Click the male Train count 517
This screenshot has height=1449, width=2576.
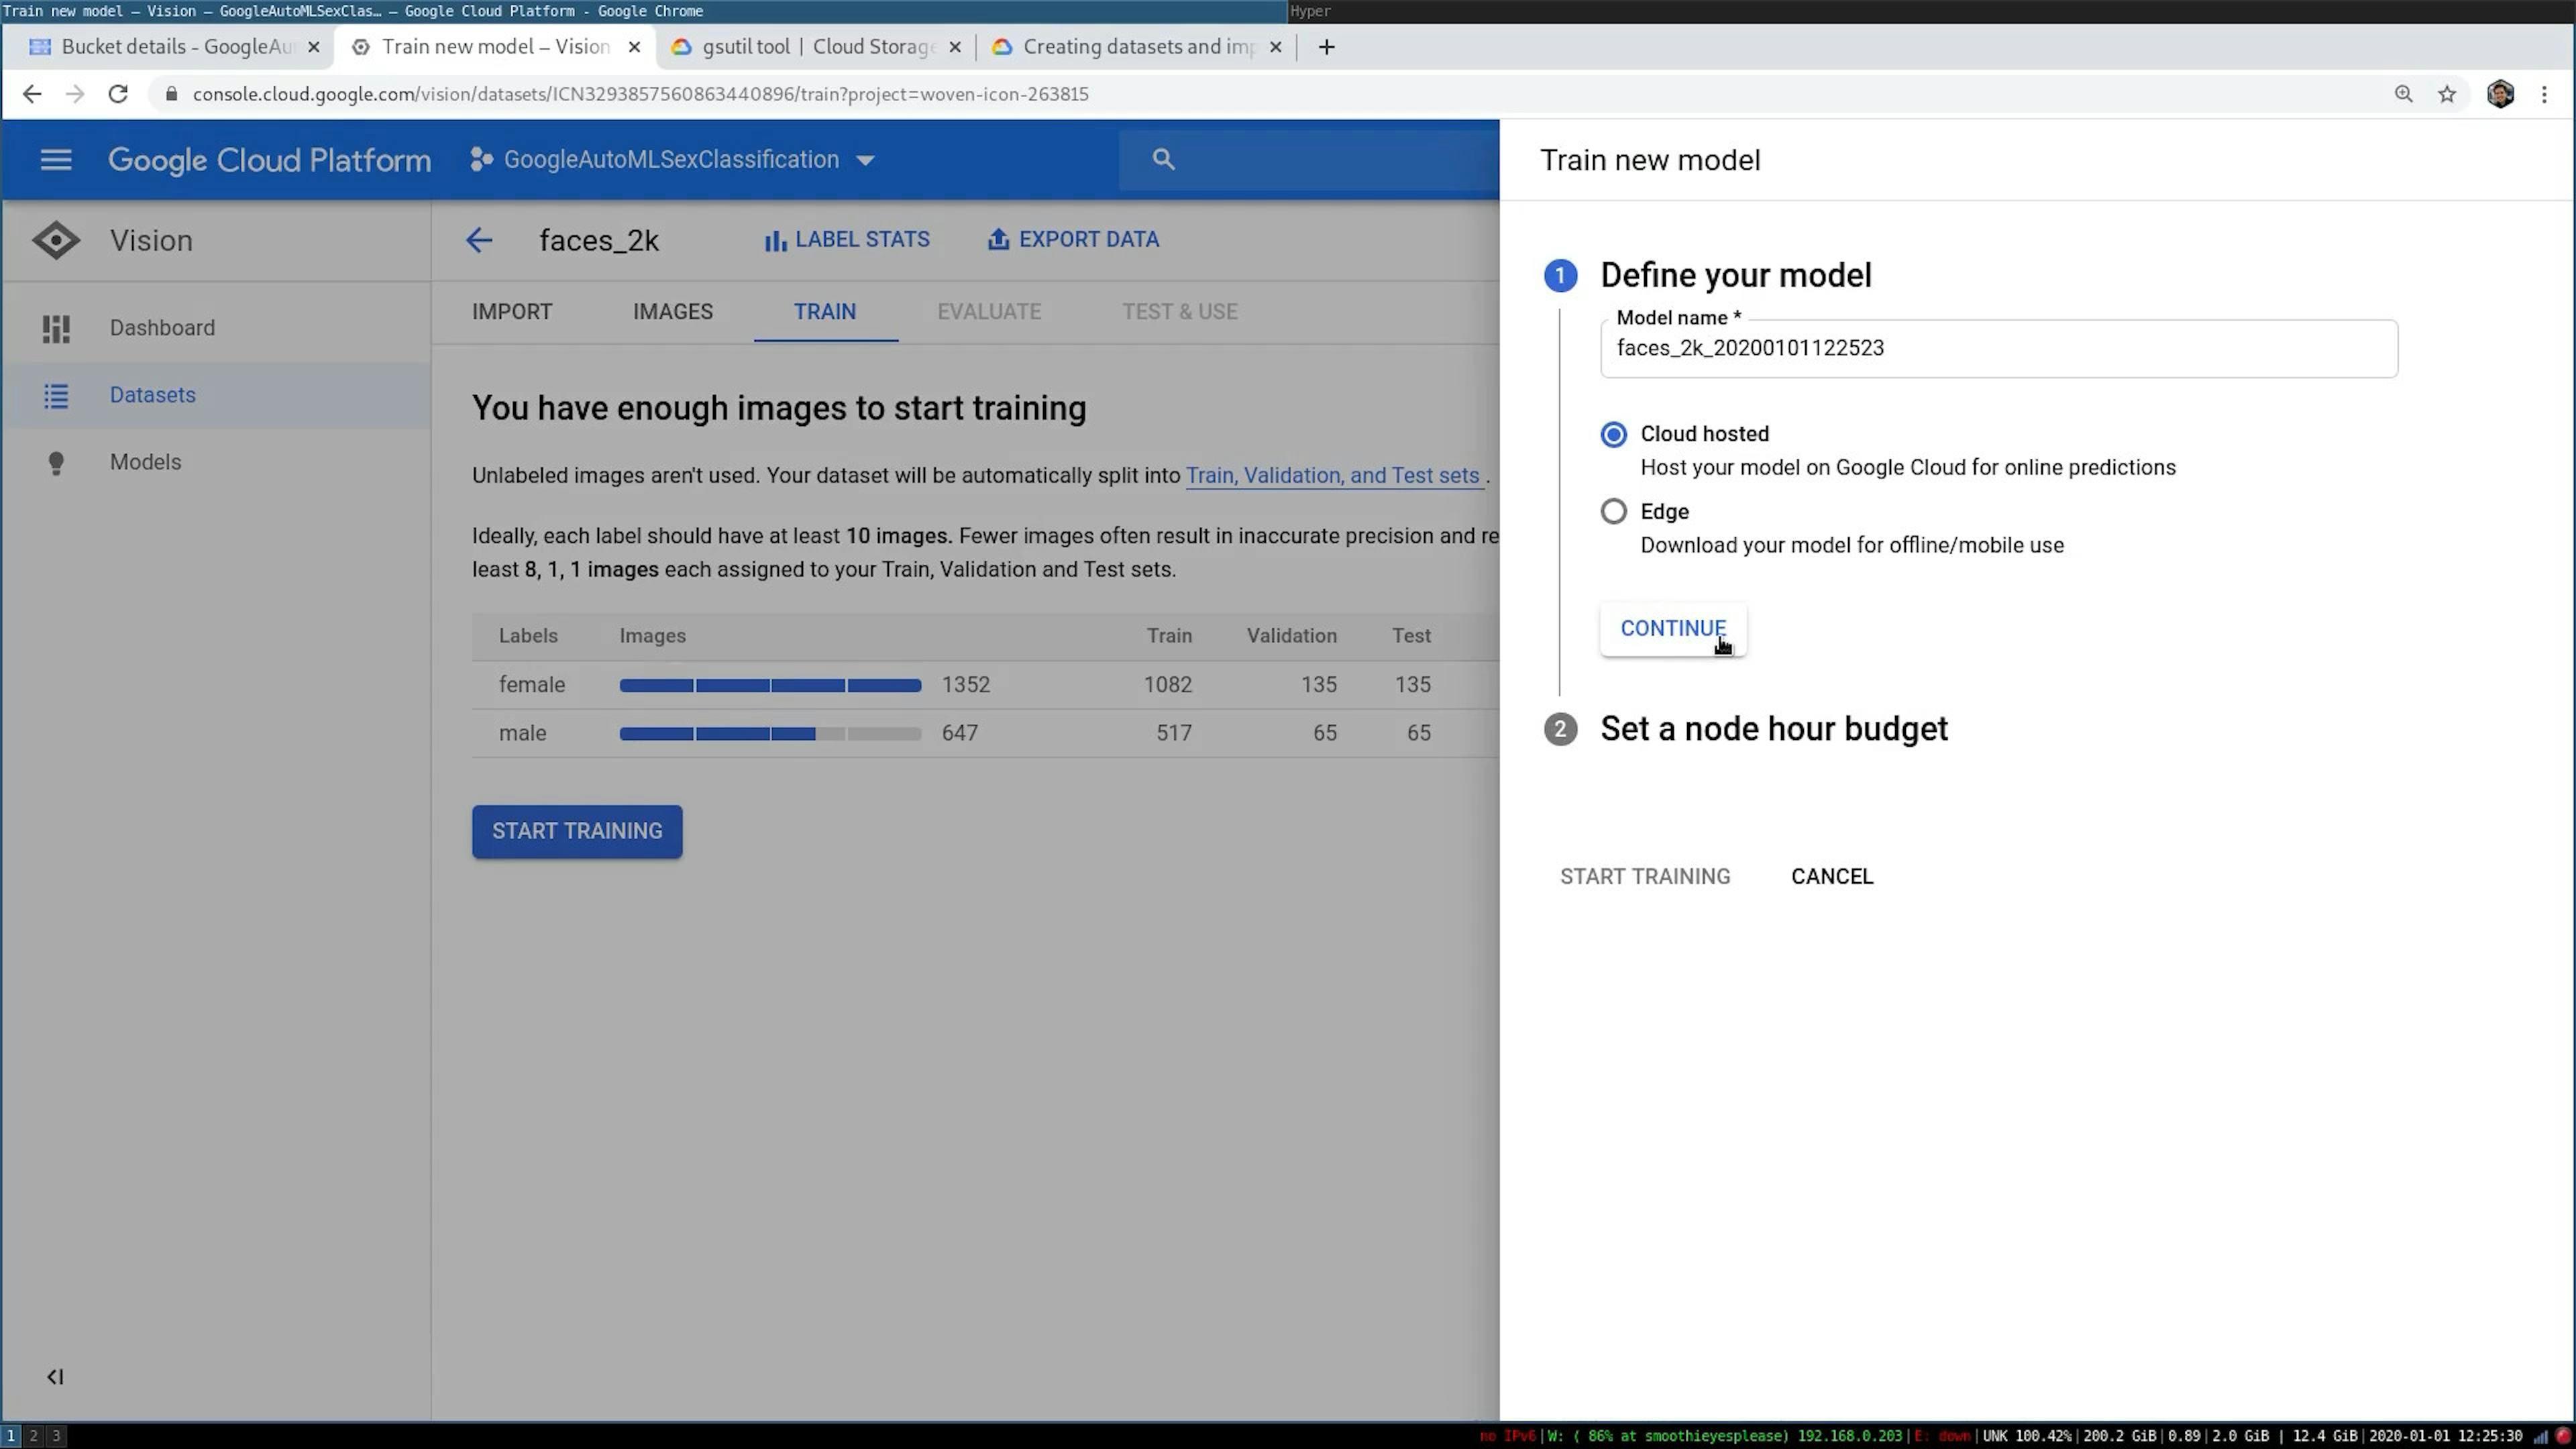1174,733
